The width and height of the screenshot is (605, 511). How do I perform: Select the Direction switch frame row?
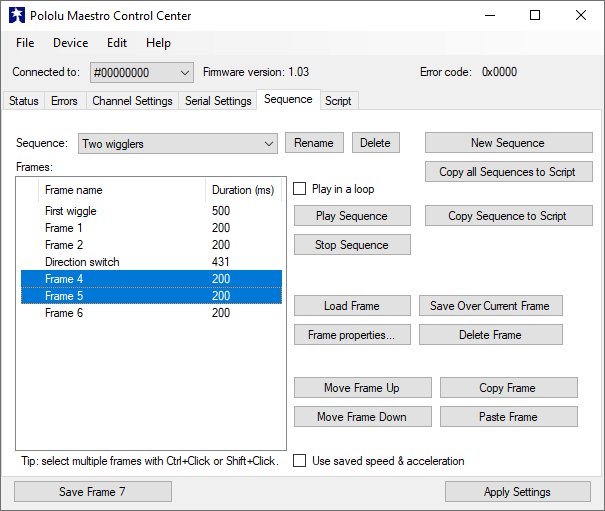[x=82, y=262]
